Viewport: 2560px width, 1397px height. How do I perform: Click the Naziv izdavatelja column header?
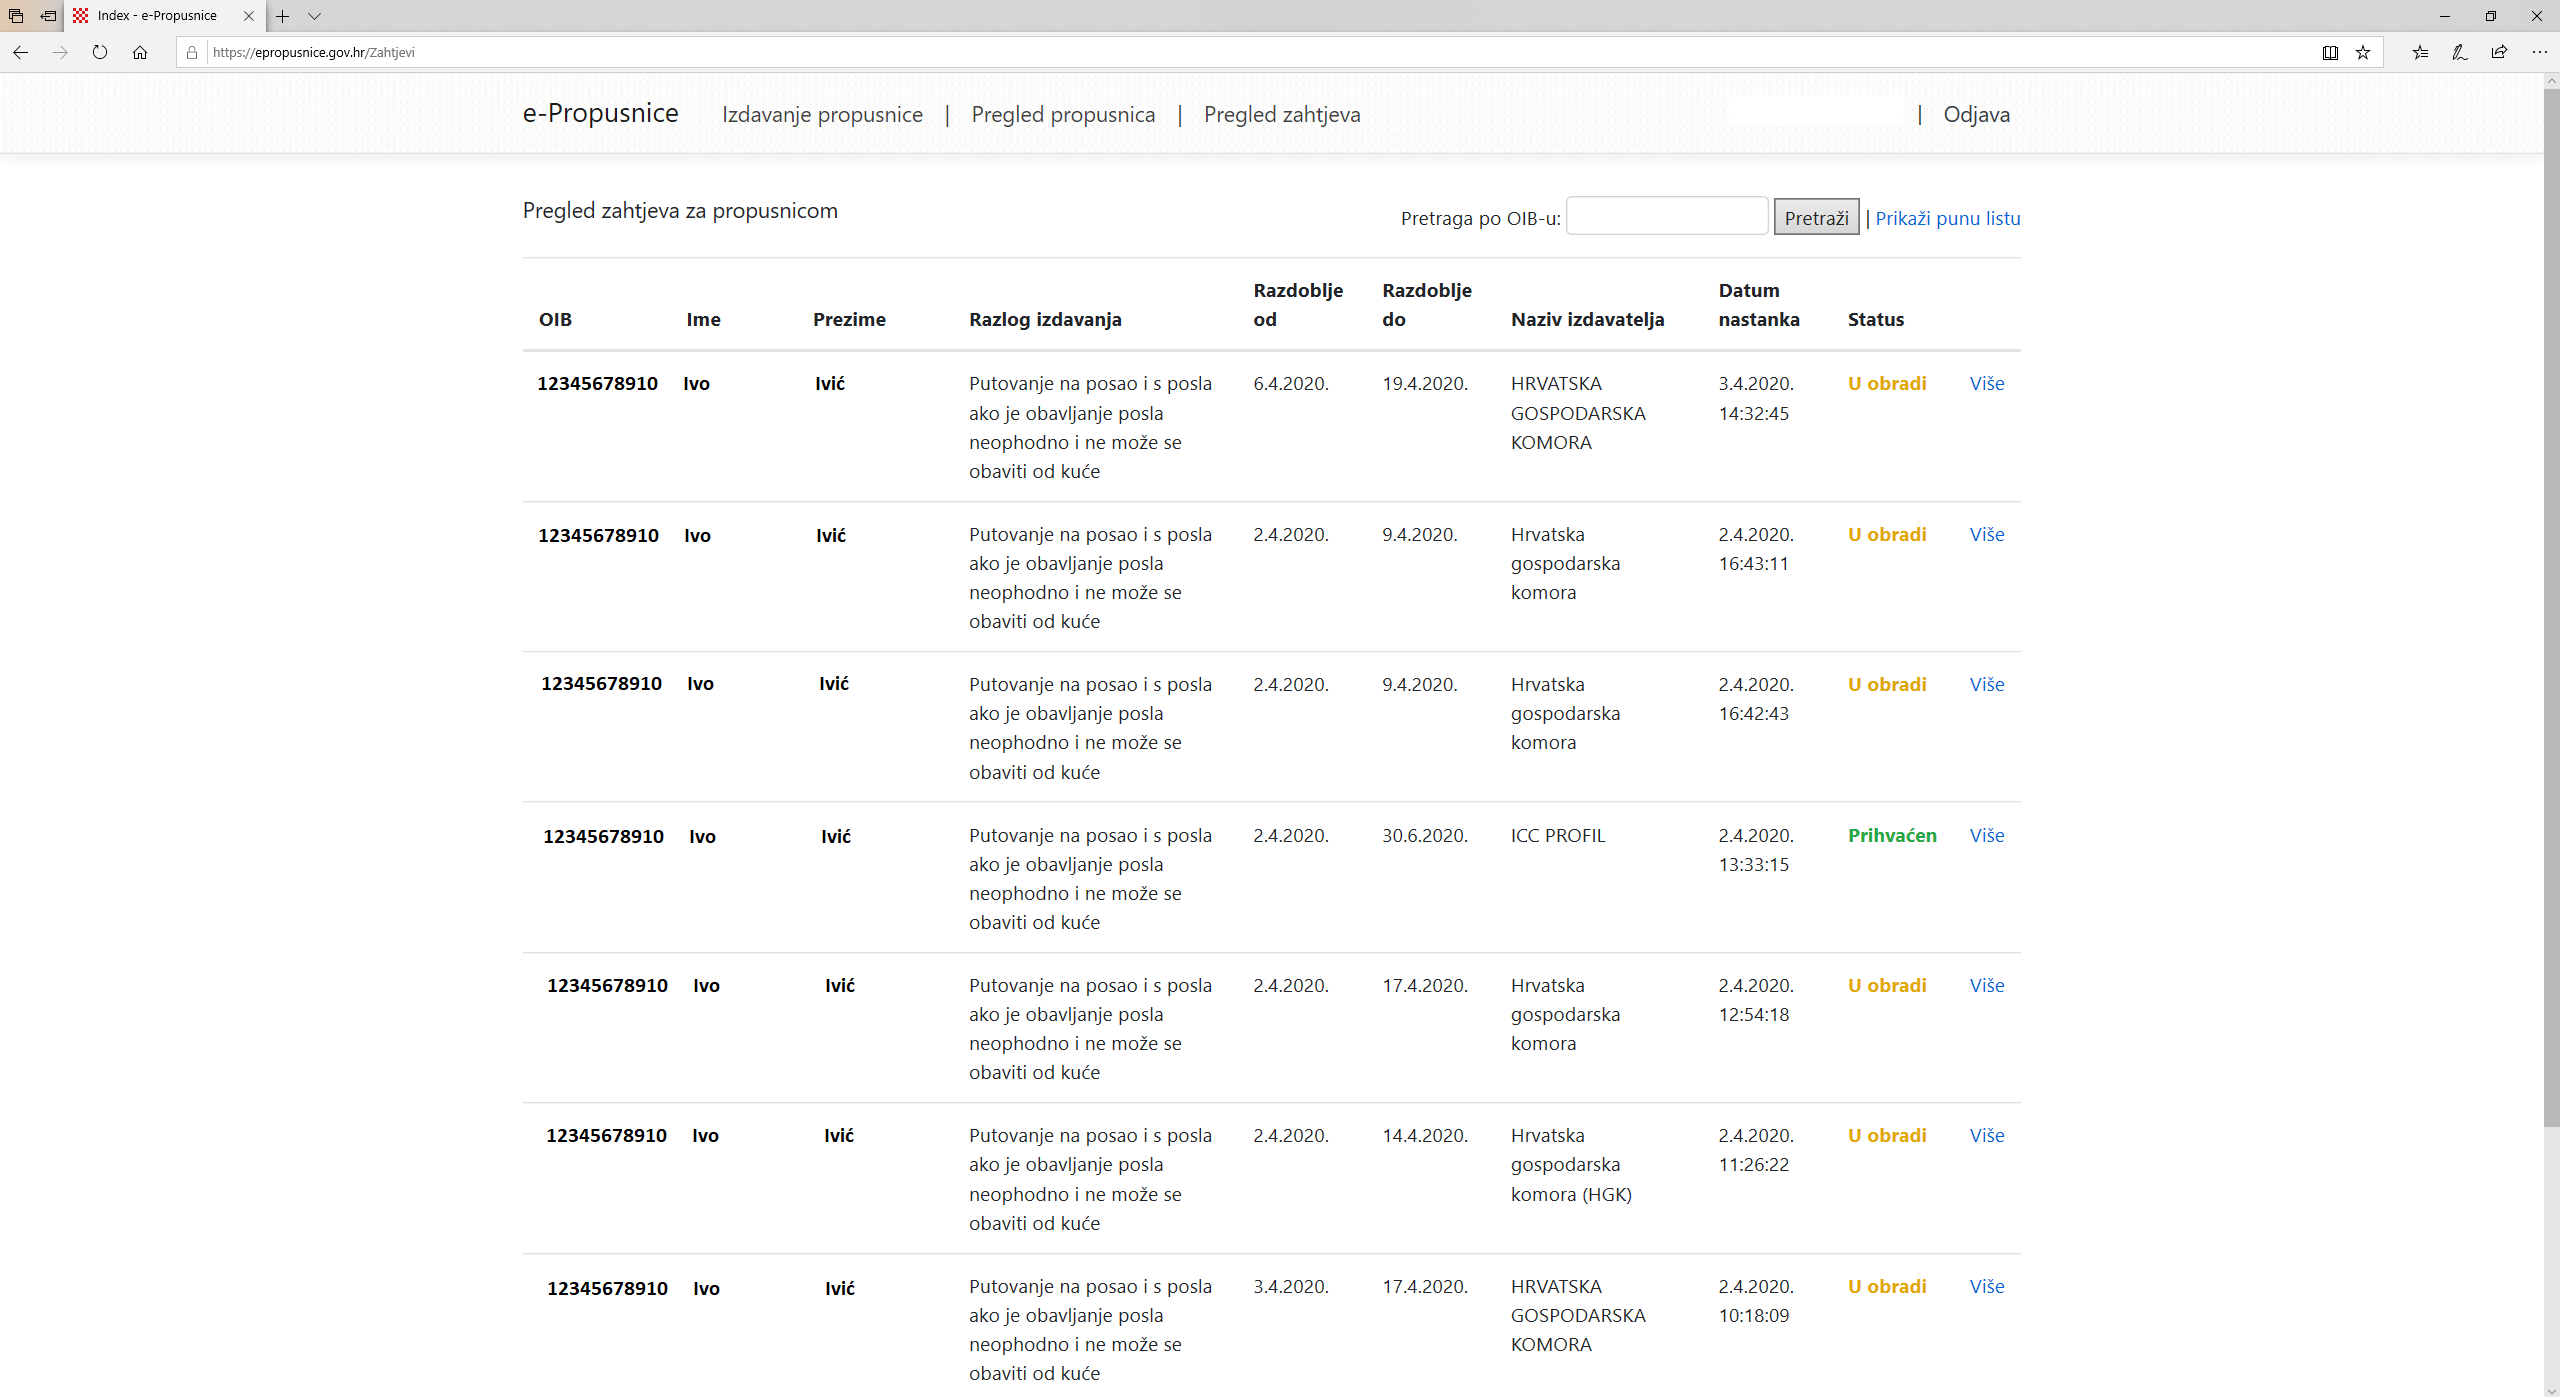click(x=1587, y=320)
